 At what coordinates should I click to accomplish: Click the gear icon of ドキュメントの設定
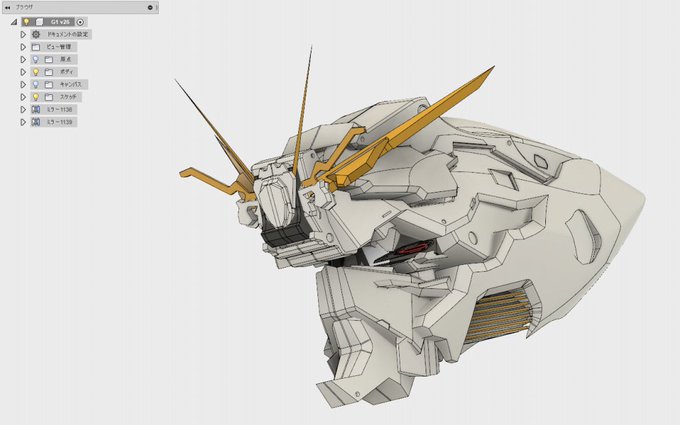pyautogui.click(x=36, y=34)
